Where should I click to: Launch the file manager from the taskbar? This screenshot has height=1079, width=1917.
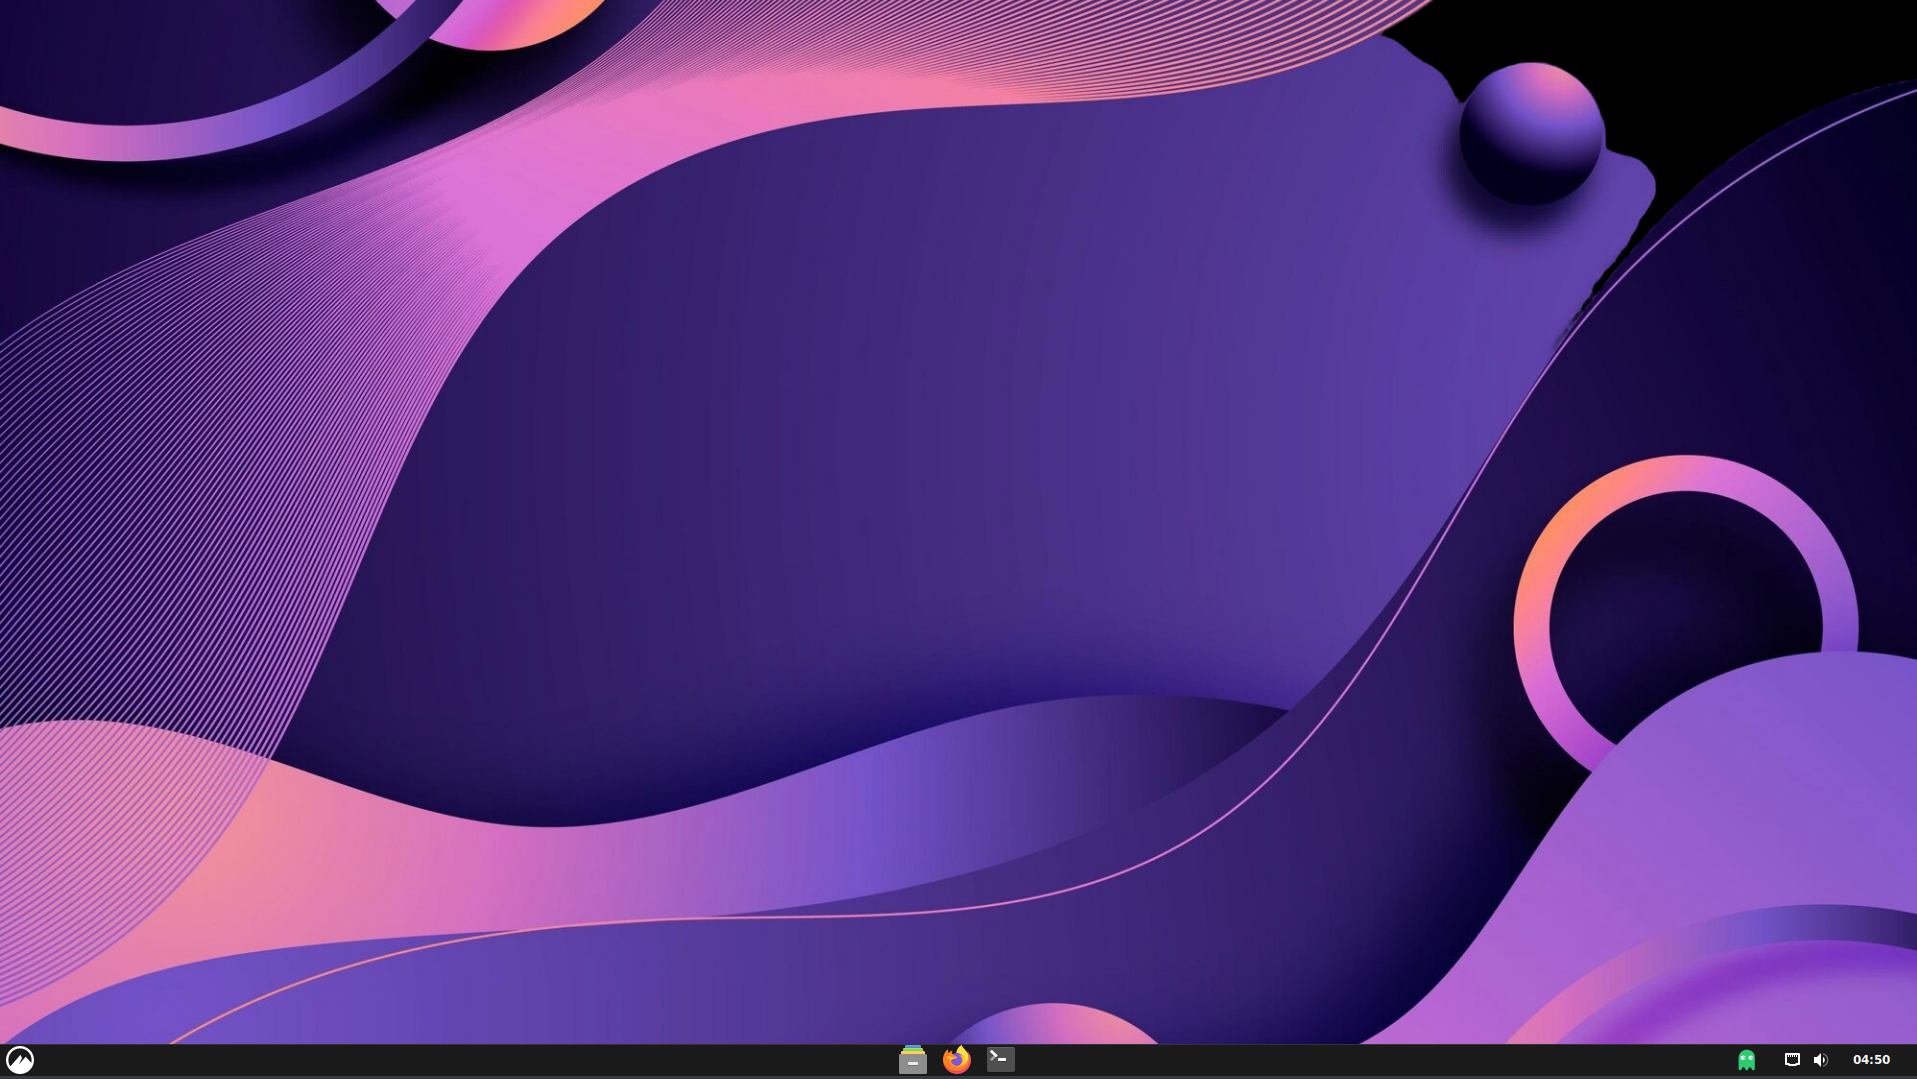coord(912,1059)
